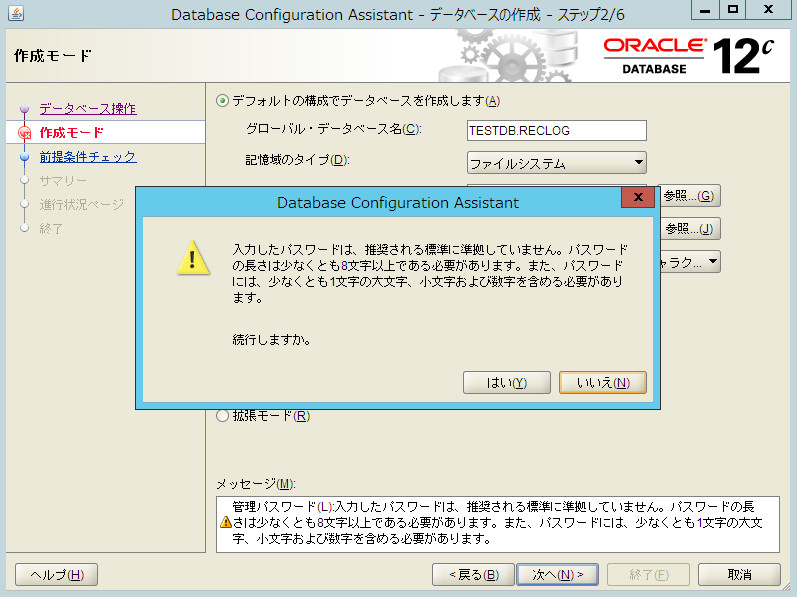Image resolution: width=797 pixels, height=597 pixels.
Task: Click 参照...(G) browse button
Action: 689,196
